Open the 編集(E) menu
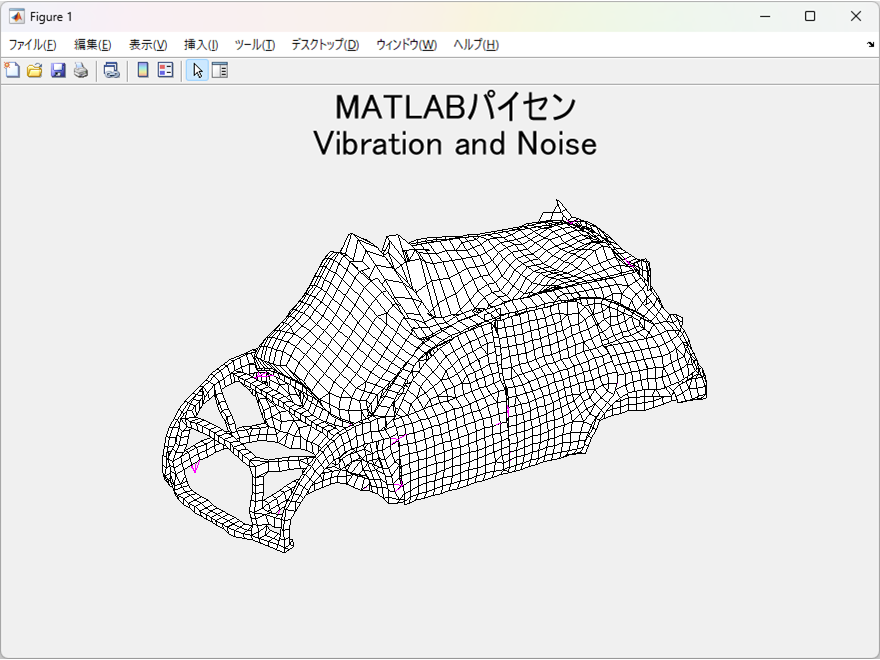880x660 pixels. pos(92,45)
